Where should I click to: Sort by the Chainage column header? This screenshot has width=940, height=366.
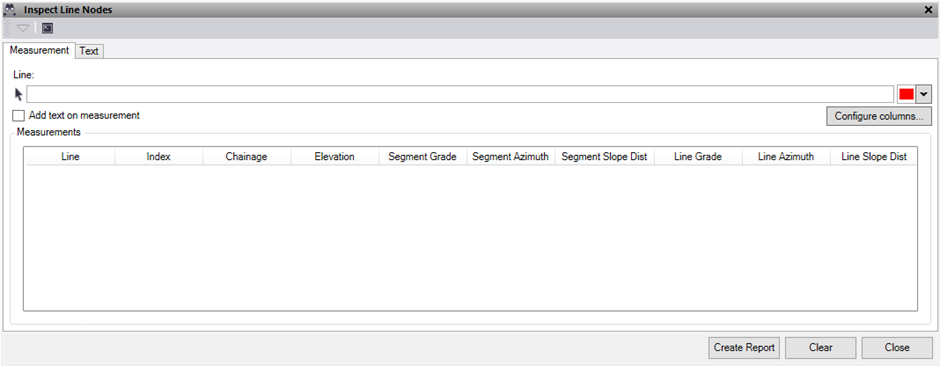tap(246, 157)
